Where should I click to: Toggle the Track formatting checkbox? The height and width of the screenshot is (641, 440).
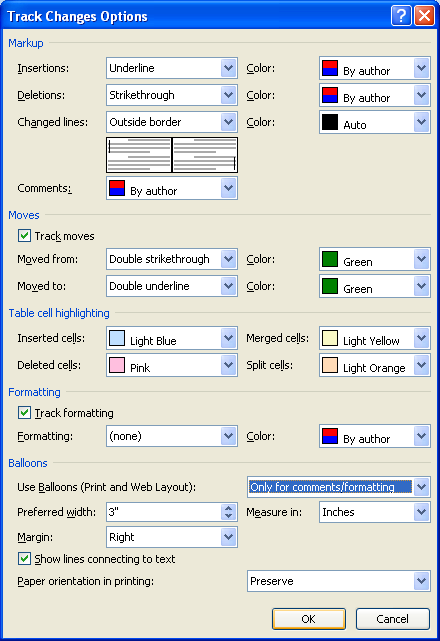pyautogui.click(x=24, y=412)
